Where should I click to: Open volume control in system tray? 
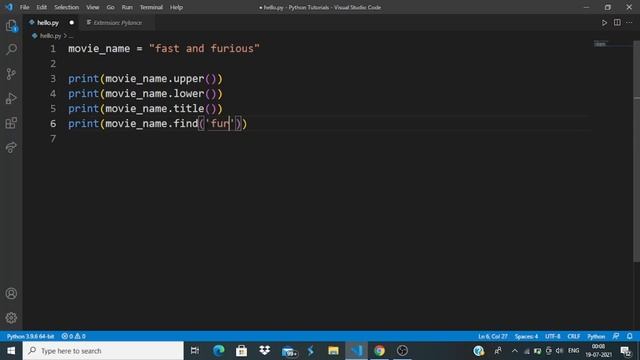coord(560,351)
